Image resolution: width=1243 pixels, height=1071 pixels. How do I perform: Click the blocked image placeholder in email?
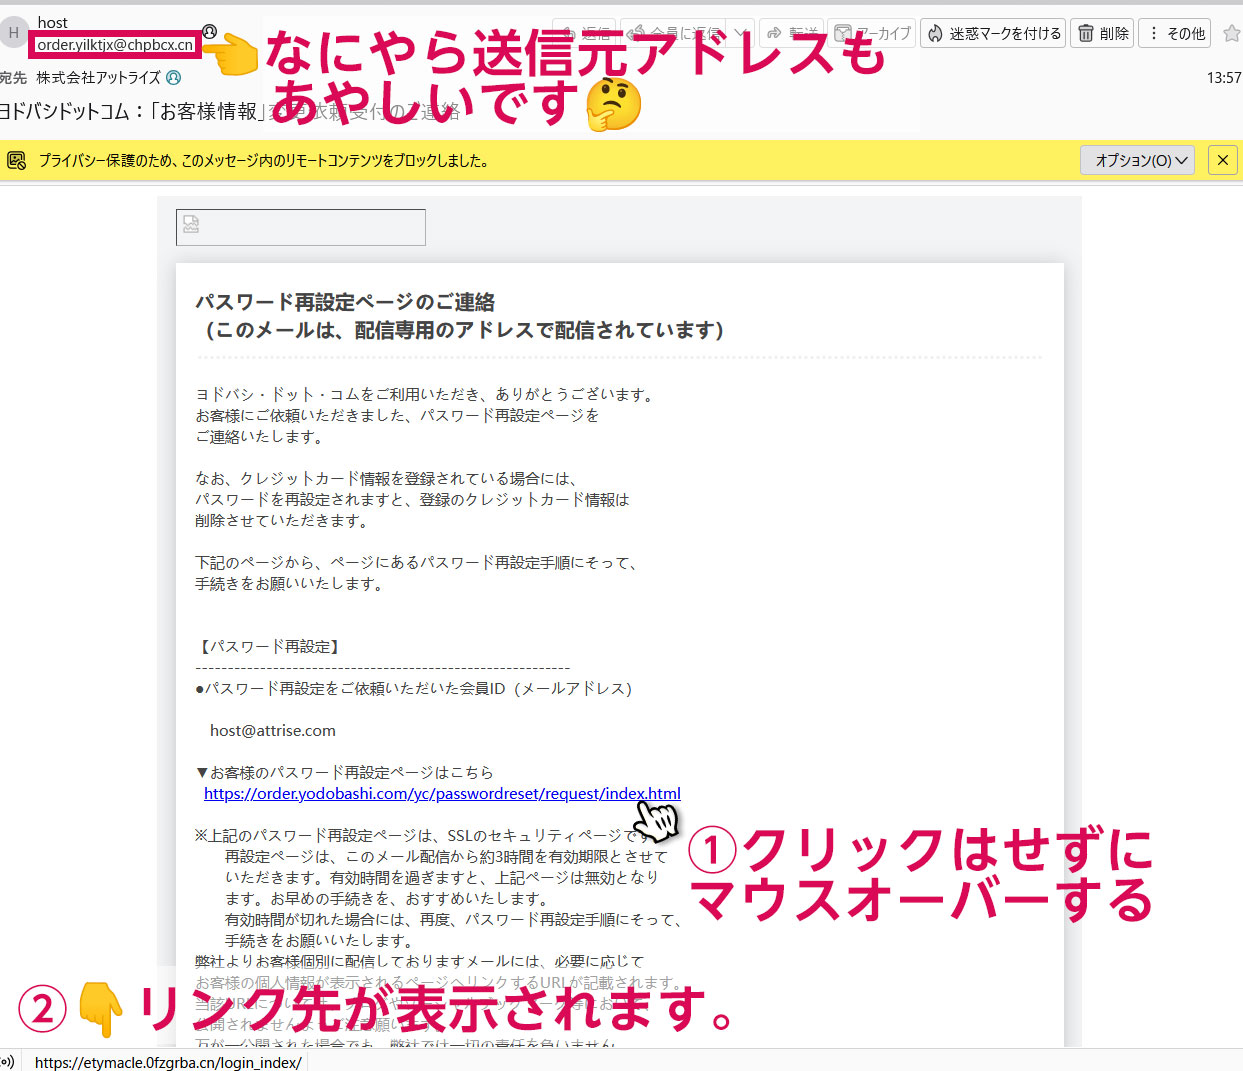300,227
